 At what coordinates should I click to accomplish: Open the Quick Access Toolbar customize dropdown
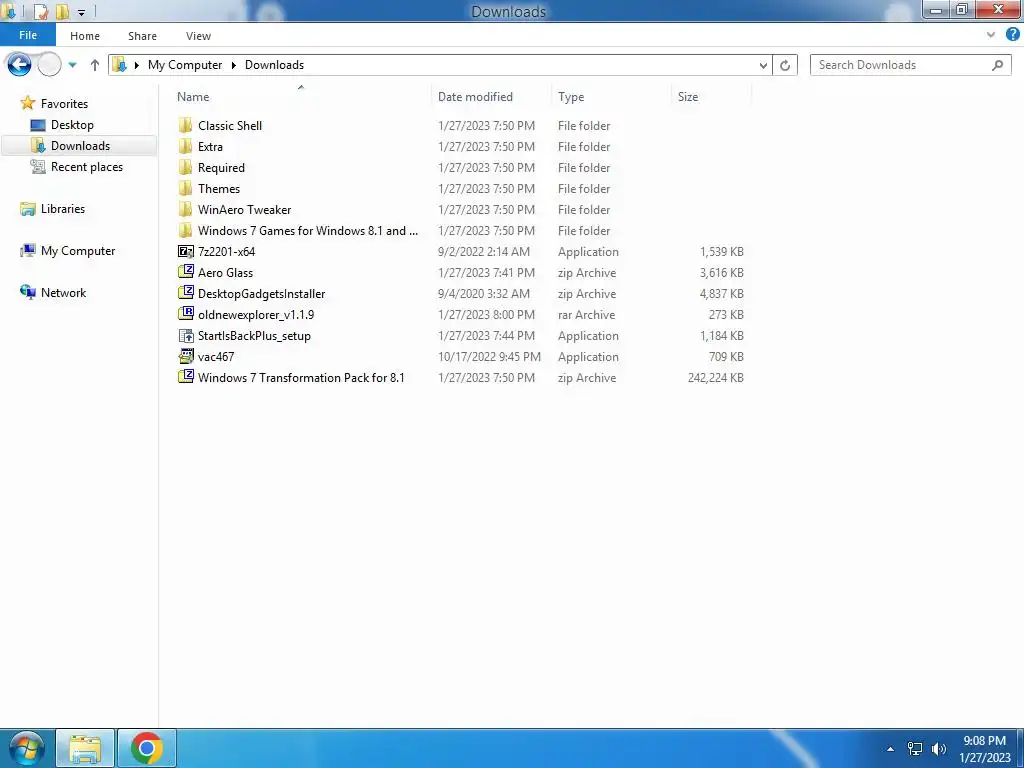click(82, 12)
